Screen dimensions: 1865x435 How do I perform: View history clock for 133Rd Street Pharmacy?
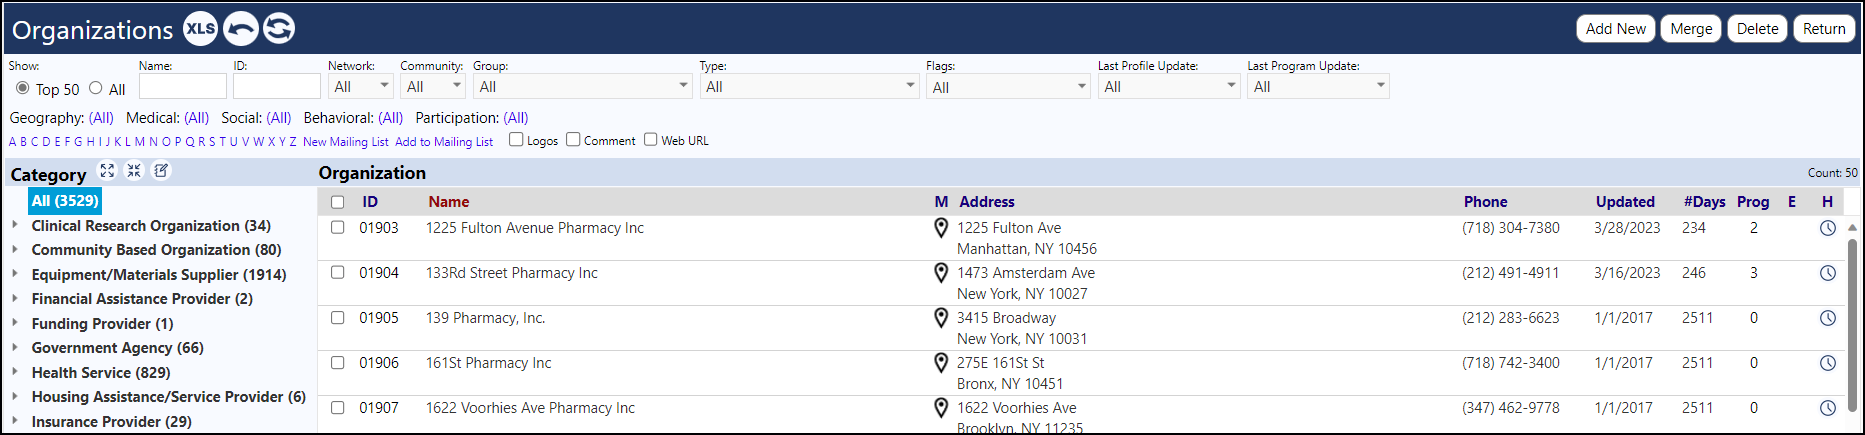click(1828, 273)
